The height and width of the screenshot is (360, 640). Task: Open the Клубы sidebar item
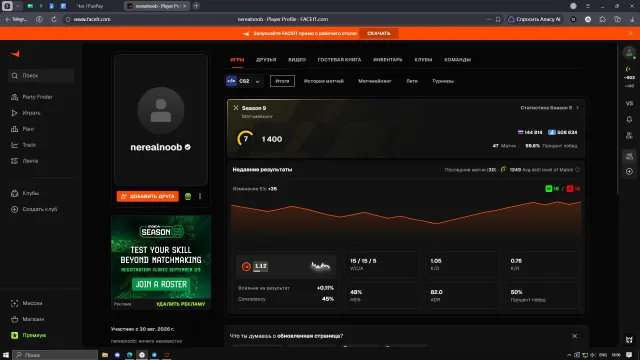25,193
